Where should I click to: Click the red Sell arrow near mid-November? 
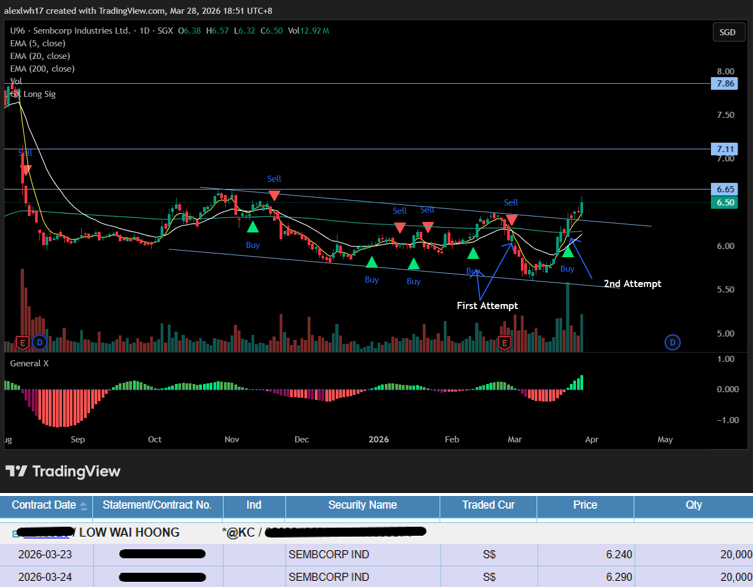point(274,194)
